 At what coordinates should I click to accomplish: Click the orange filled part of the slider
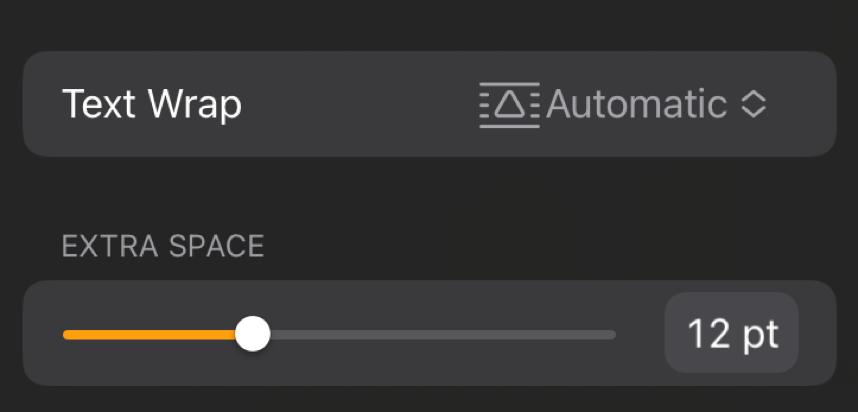149,334
